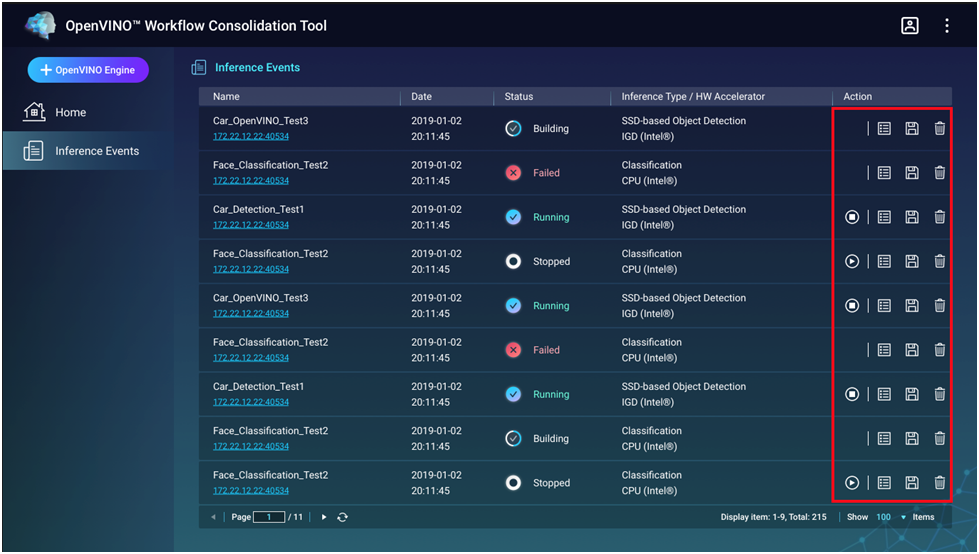Screen dimensions: 979x554
Task: Open the three-dot more options menu
Action: [946, 27]
